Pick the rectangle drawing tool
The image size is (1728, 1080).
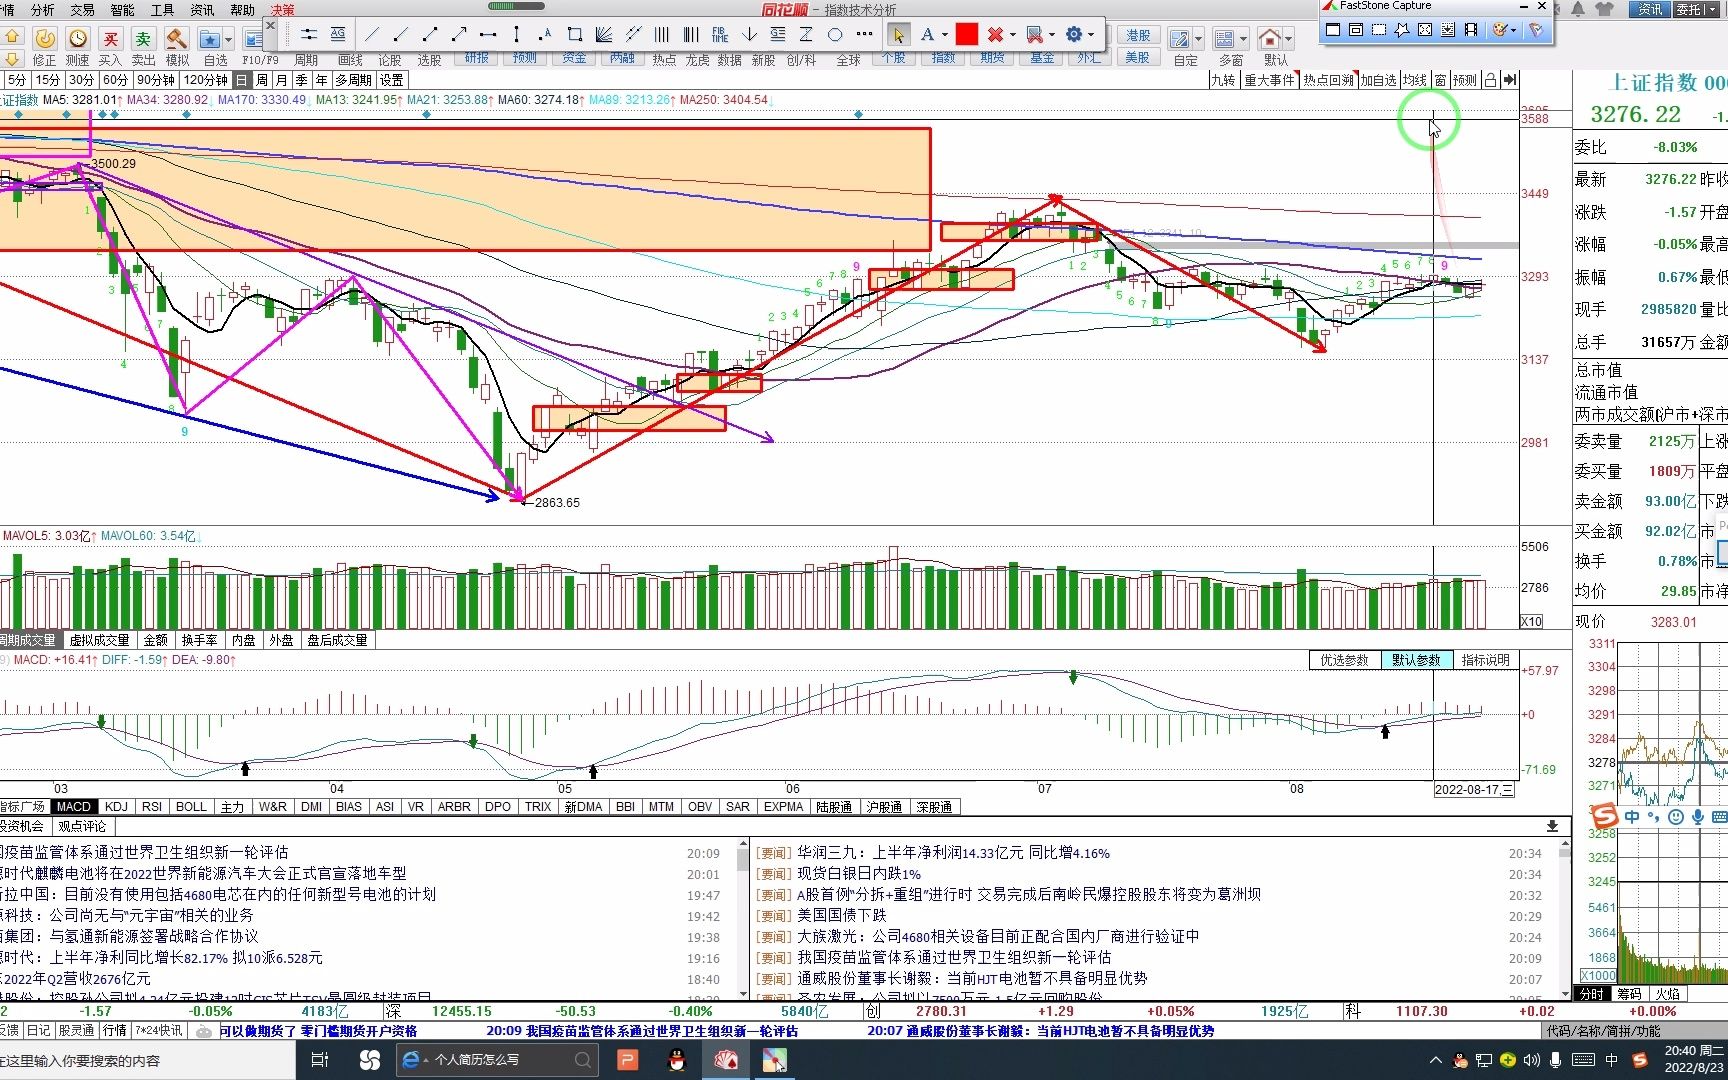tap(575, 35)
